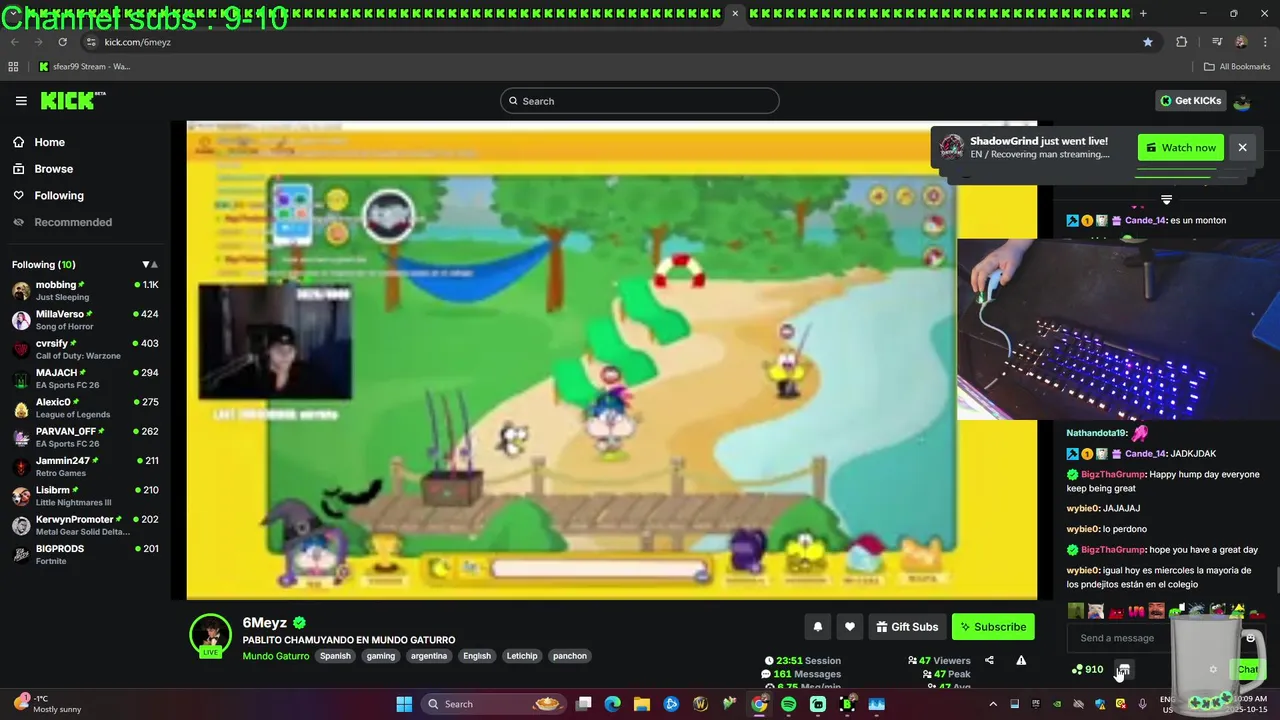Open Get KICKs
This screenshot has width=1280, height=720.
click(1190, 101)
